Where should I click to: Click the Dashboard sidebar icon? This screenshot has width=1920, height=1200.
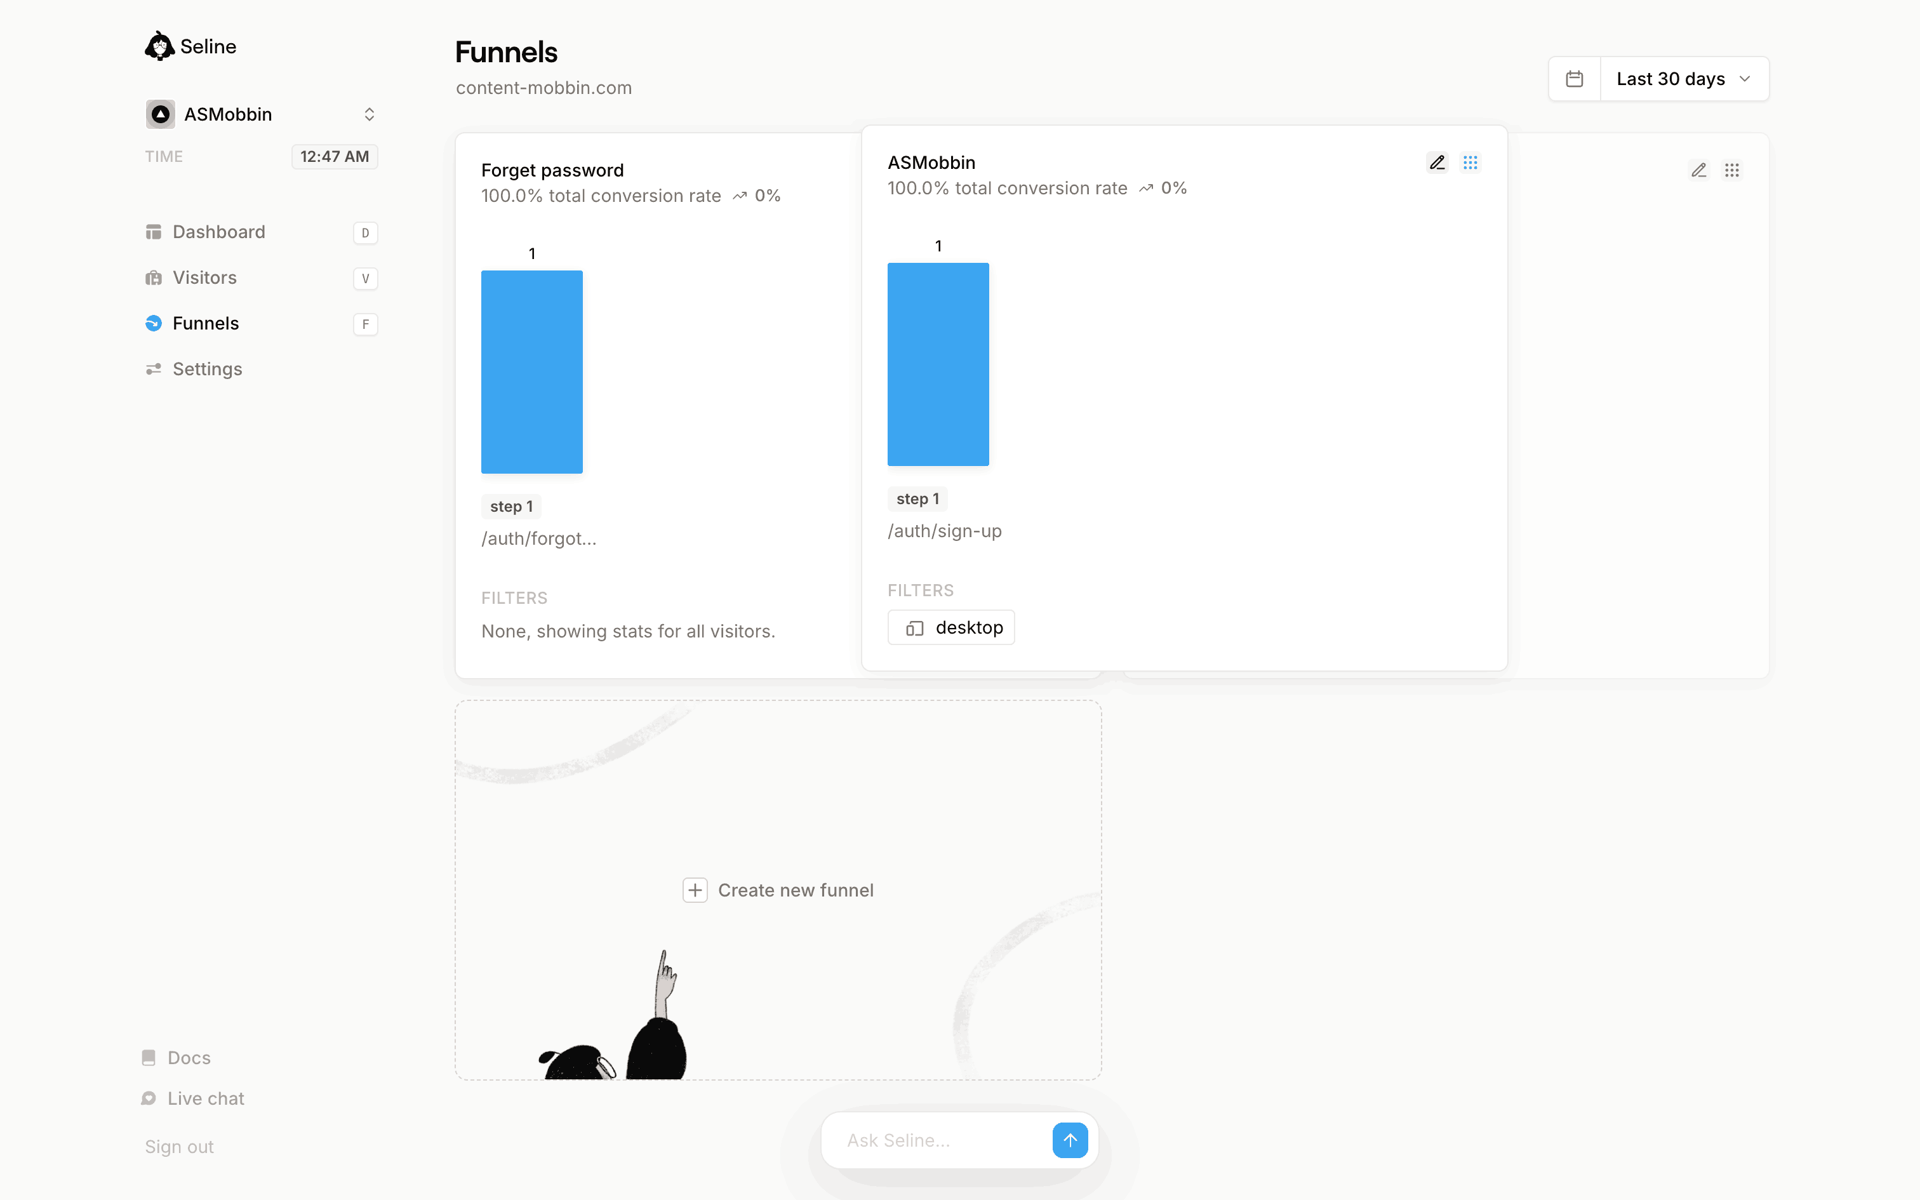[x=153, y=232]
